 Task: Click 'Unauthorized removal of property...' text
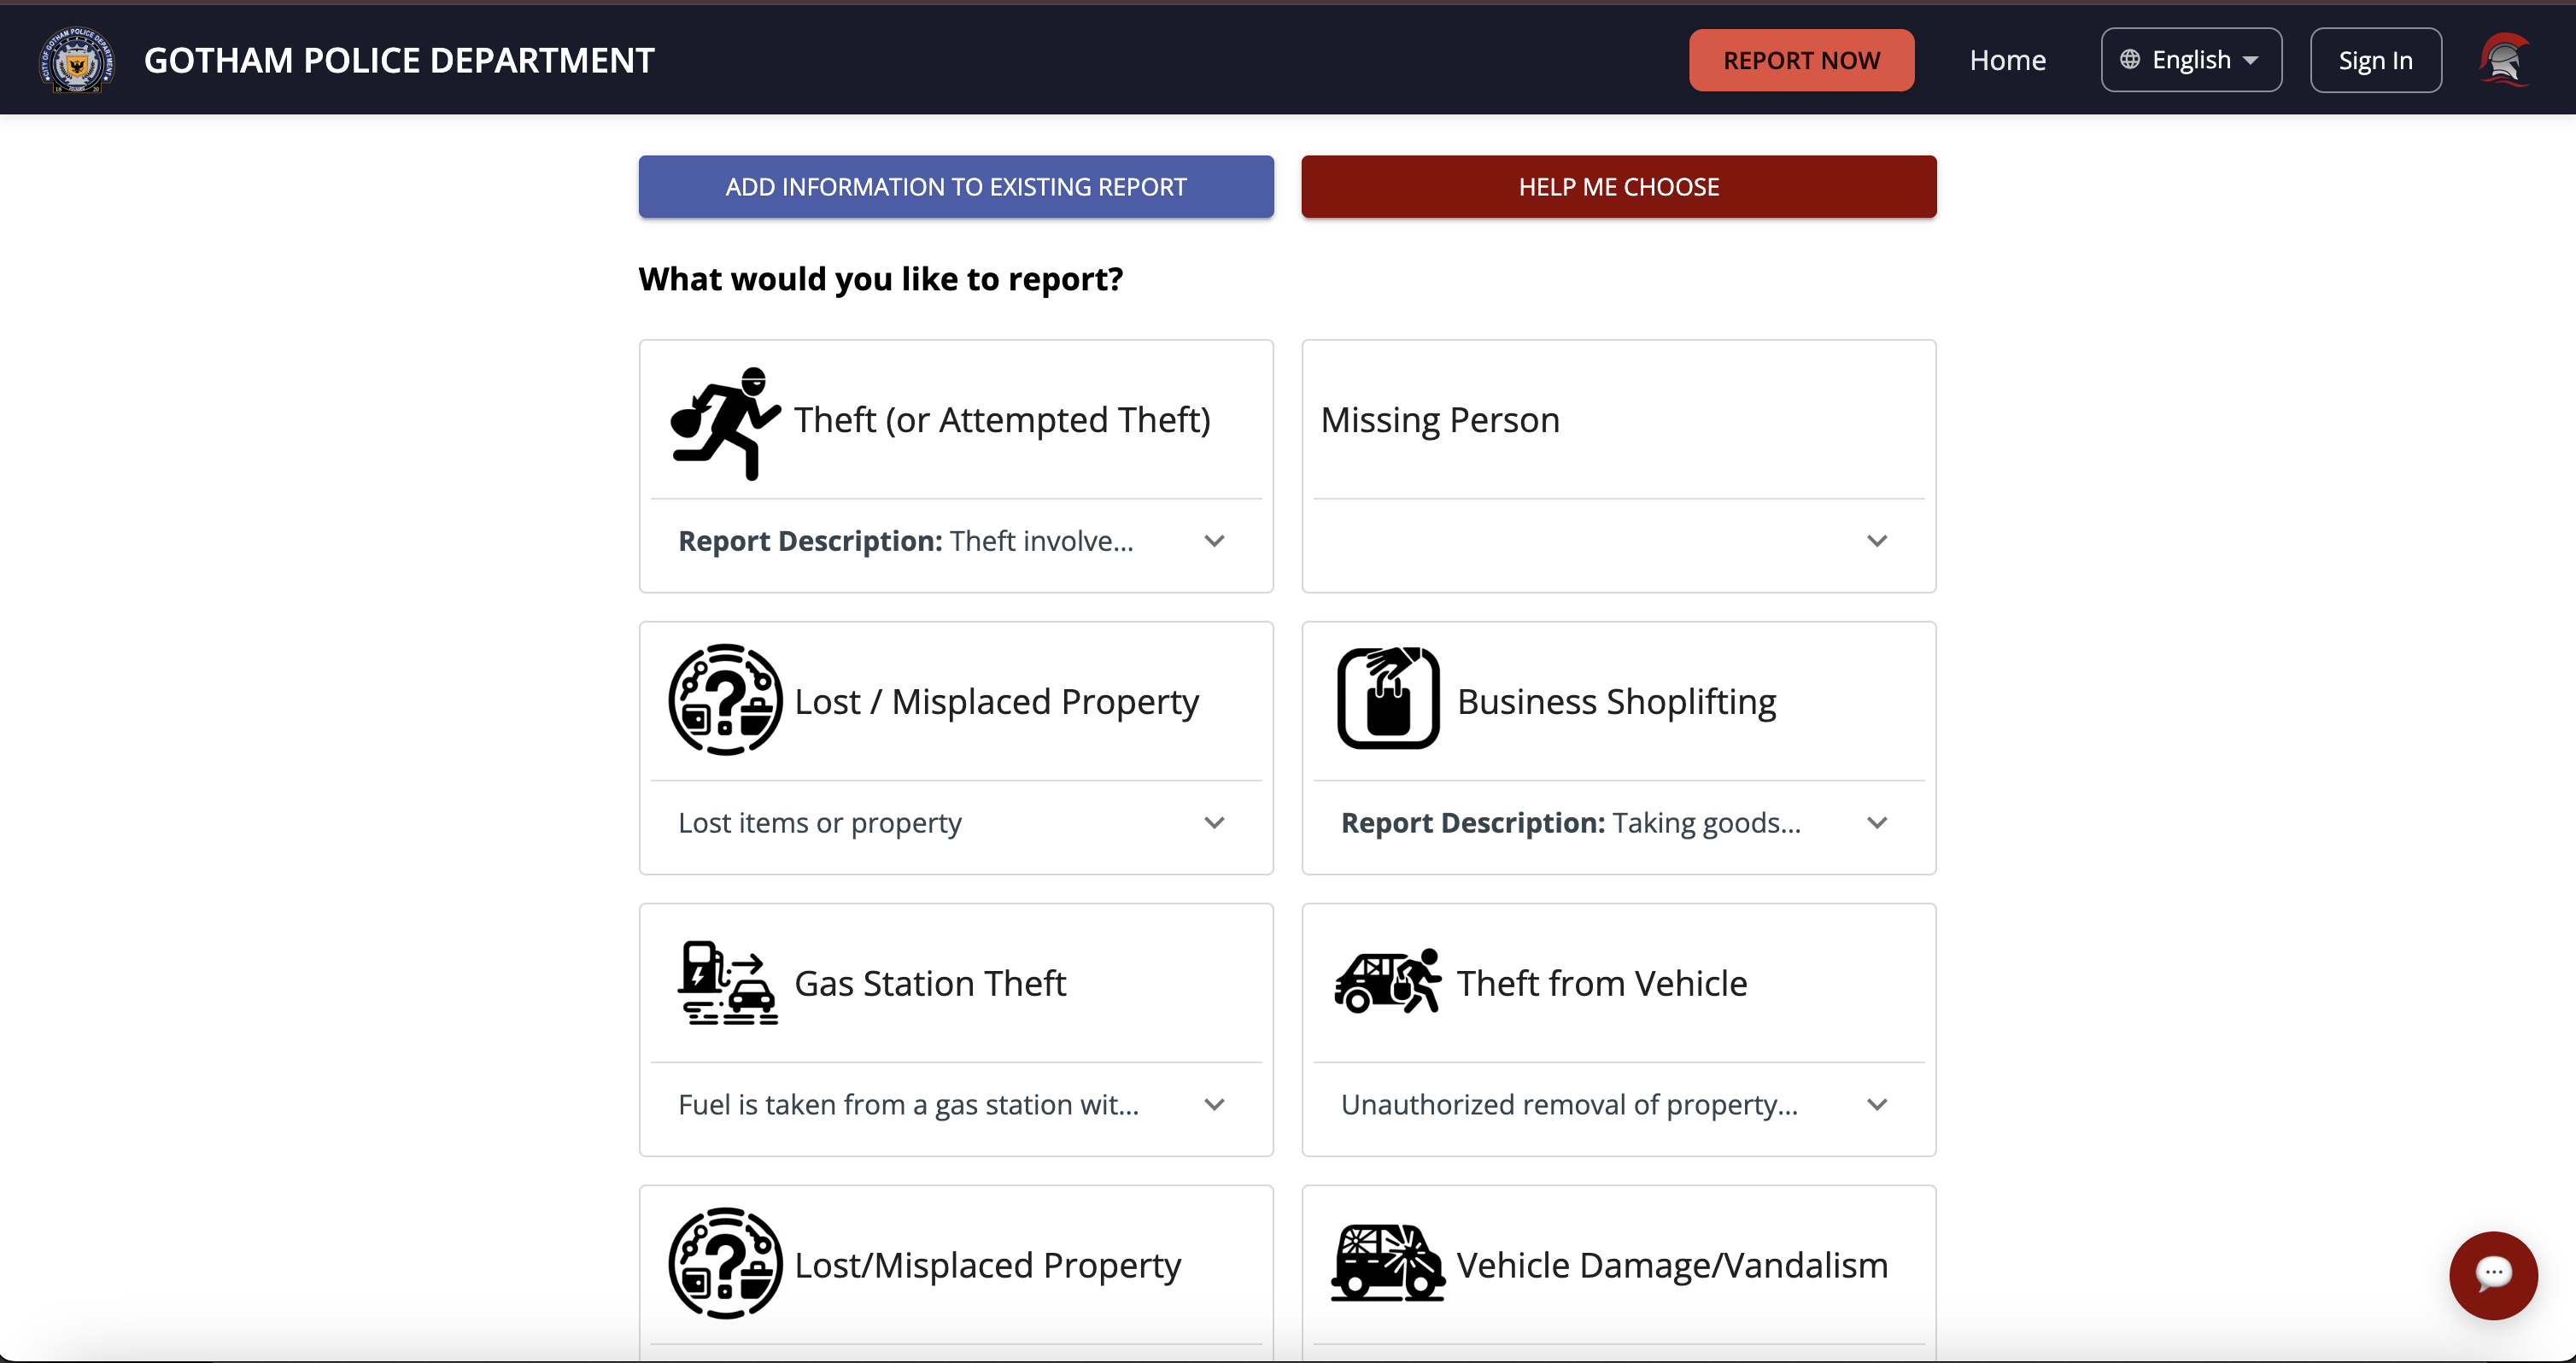click(1569, 1105)
